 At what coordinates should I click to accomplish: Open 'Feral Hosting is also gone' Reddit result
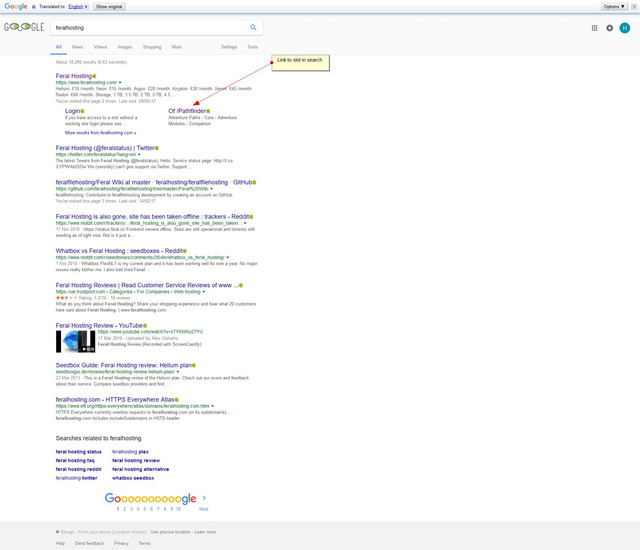(x=152, y=217)
